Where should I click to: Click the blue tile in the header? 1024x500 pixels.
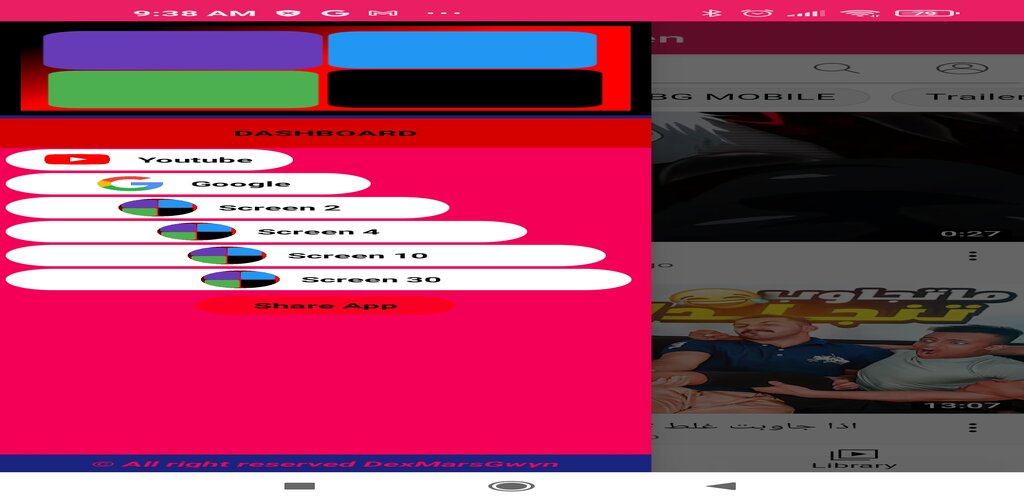coord(462,50)
